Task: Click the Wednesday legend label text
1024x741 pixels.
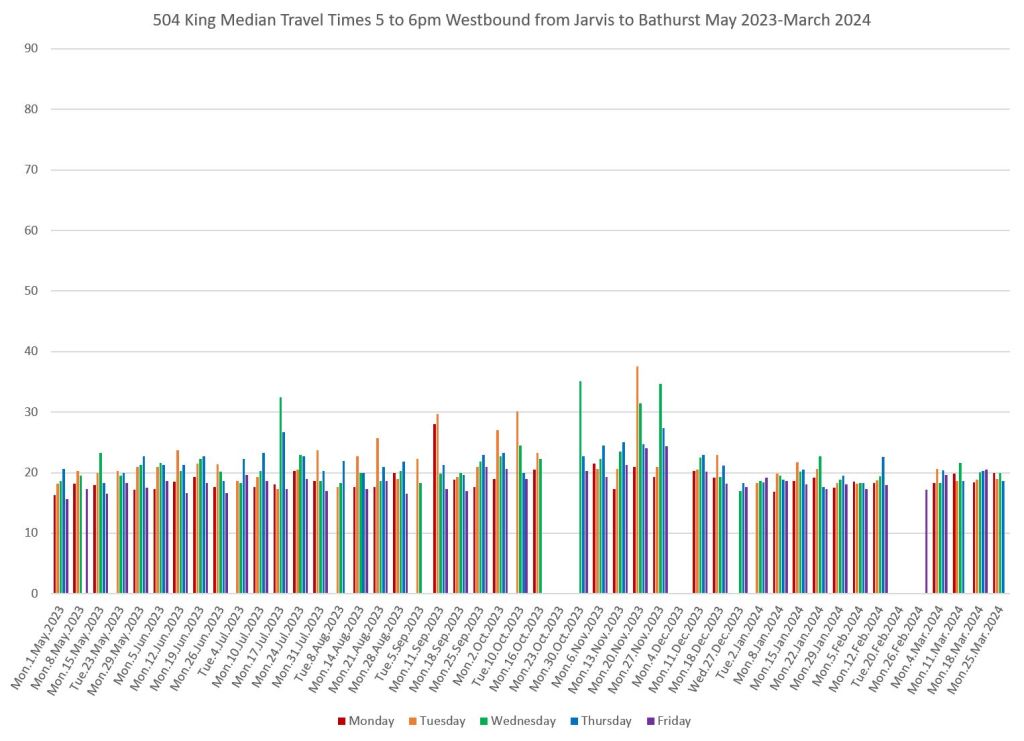Action: 520,721
